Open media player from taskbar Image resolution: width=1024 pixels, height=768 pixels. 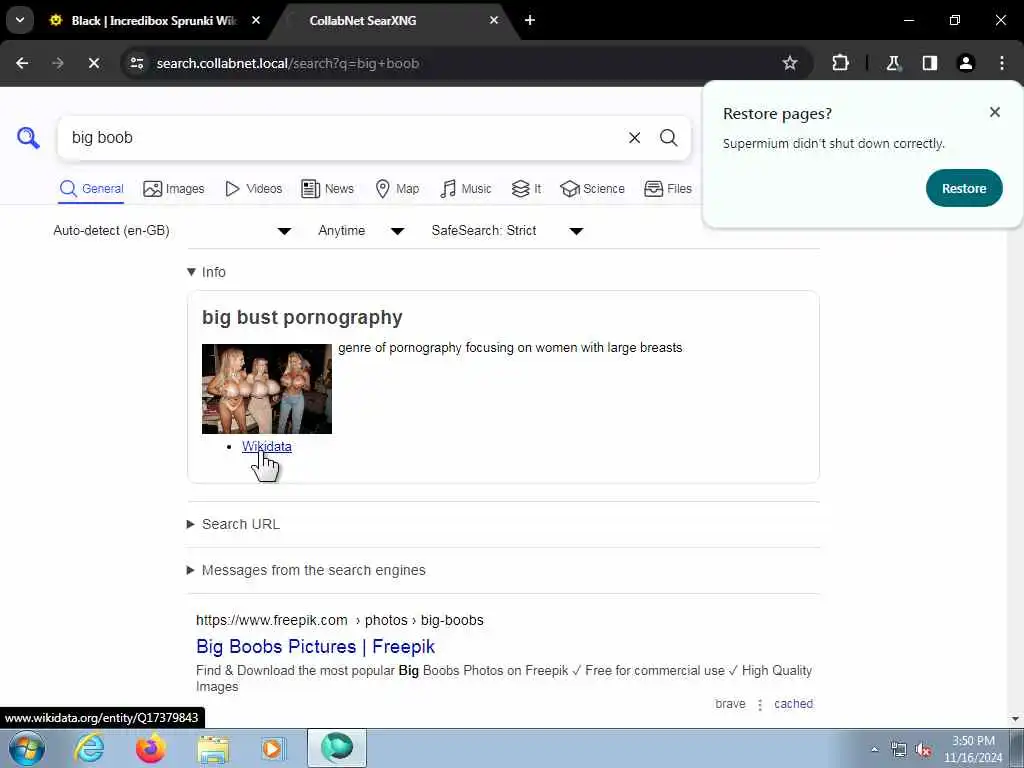tap(273, 748)
